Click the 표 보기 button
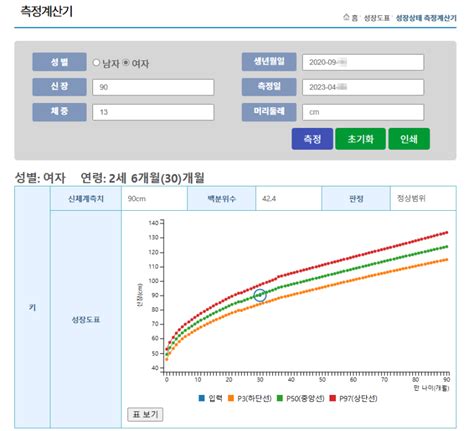Viewport: 474px width, 431px height. 145,414
